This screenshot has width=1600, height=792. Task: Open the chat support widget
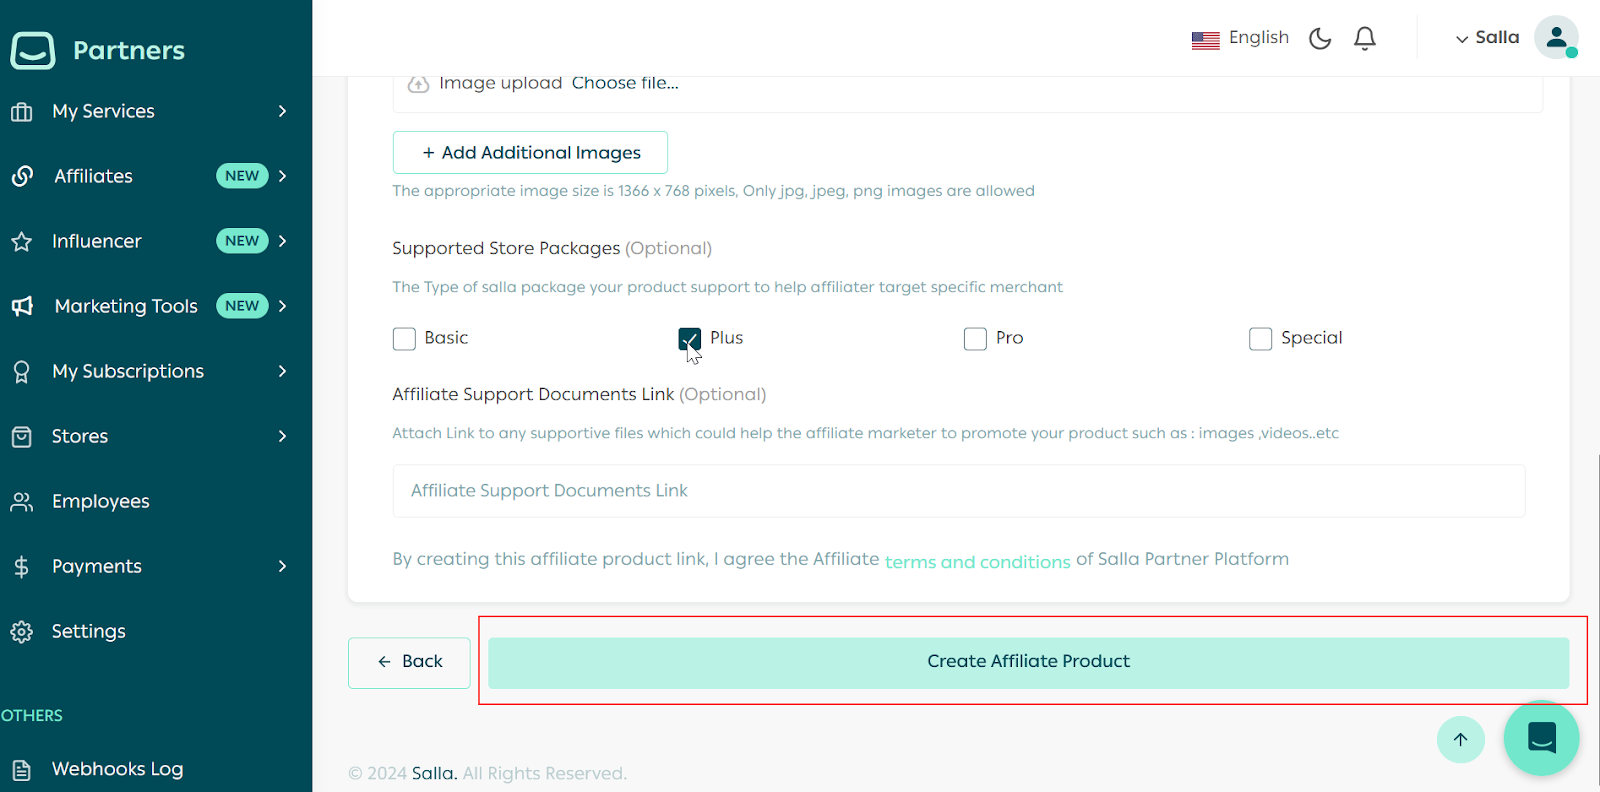coord(1541,738)
